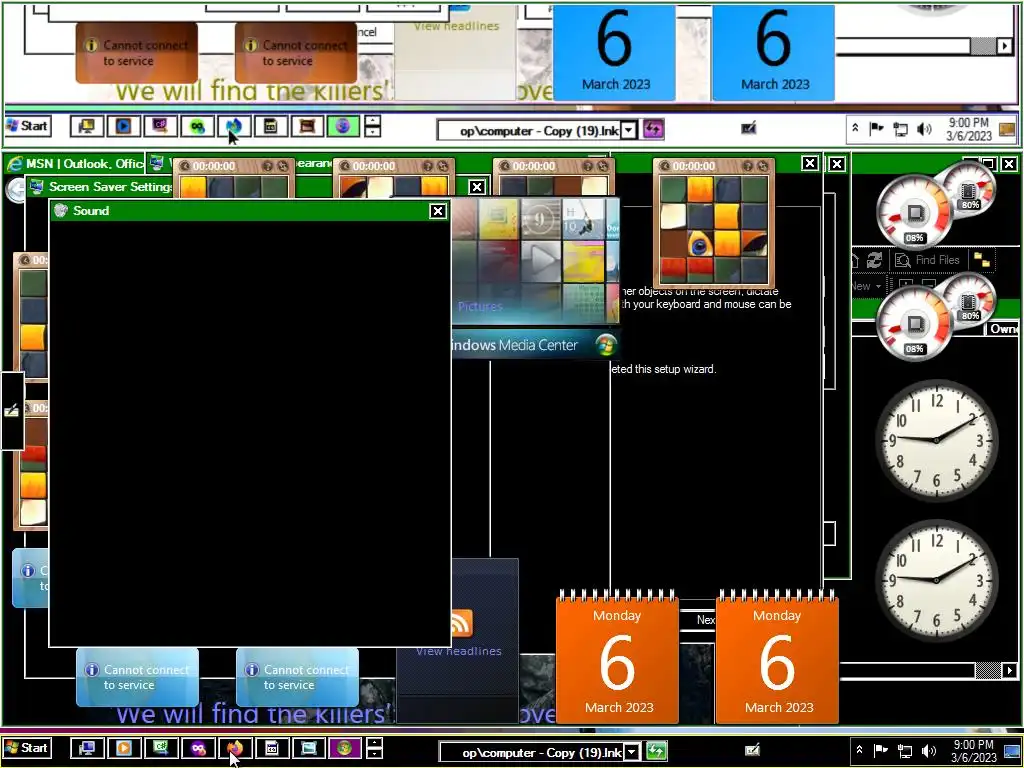The height and width of the screenshot is (768, 1024).
Task: Click the left blue Cannot connect to service gadget
Action: tap(137, 677)
